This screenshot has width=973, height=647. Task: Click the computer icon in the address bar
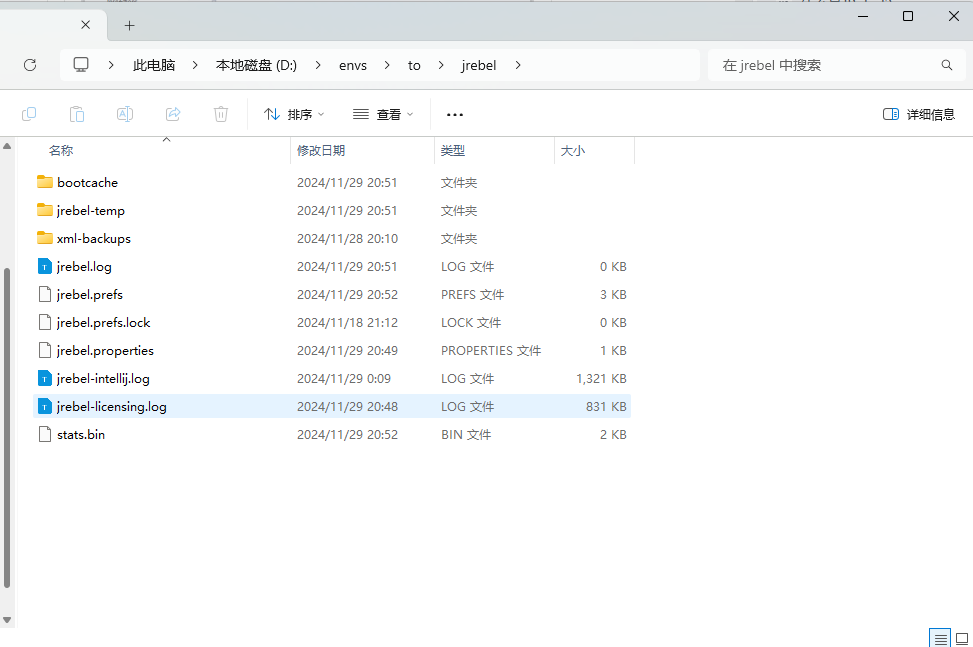[81, 65]
